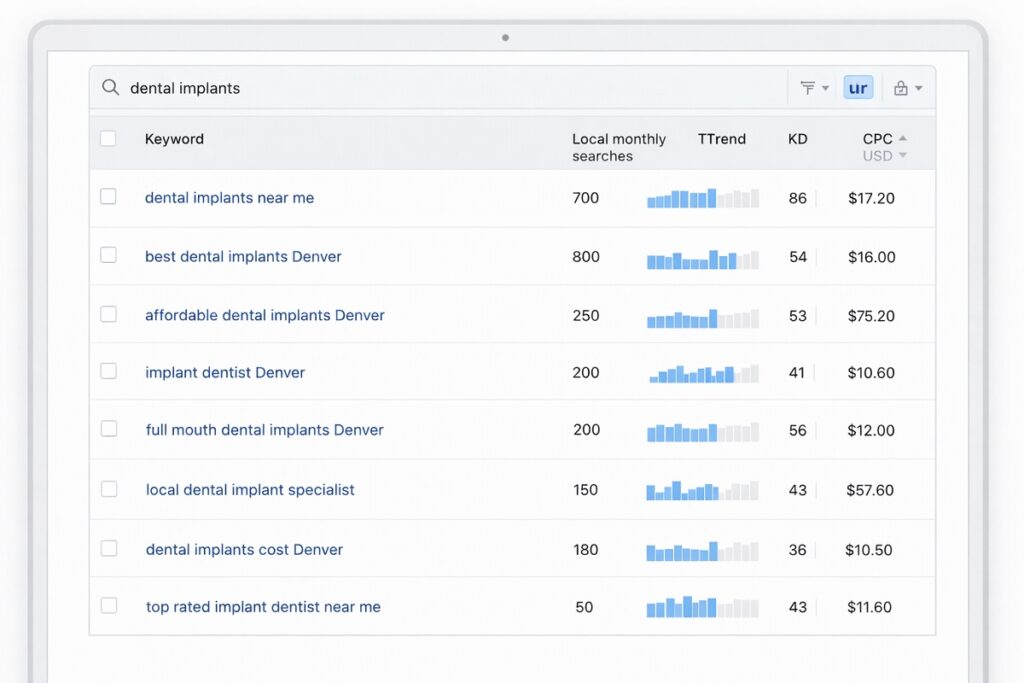This screenshot has height=683, width=1024.
Task: Open the affordable dental implants Denver keyword link
Action: tap(264, 314)
